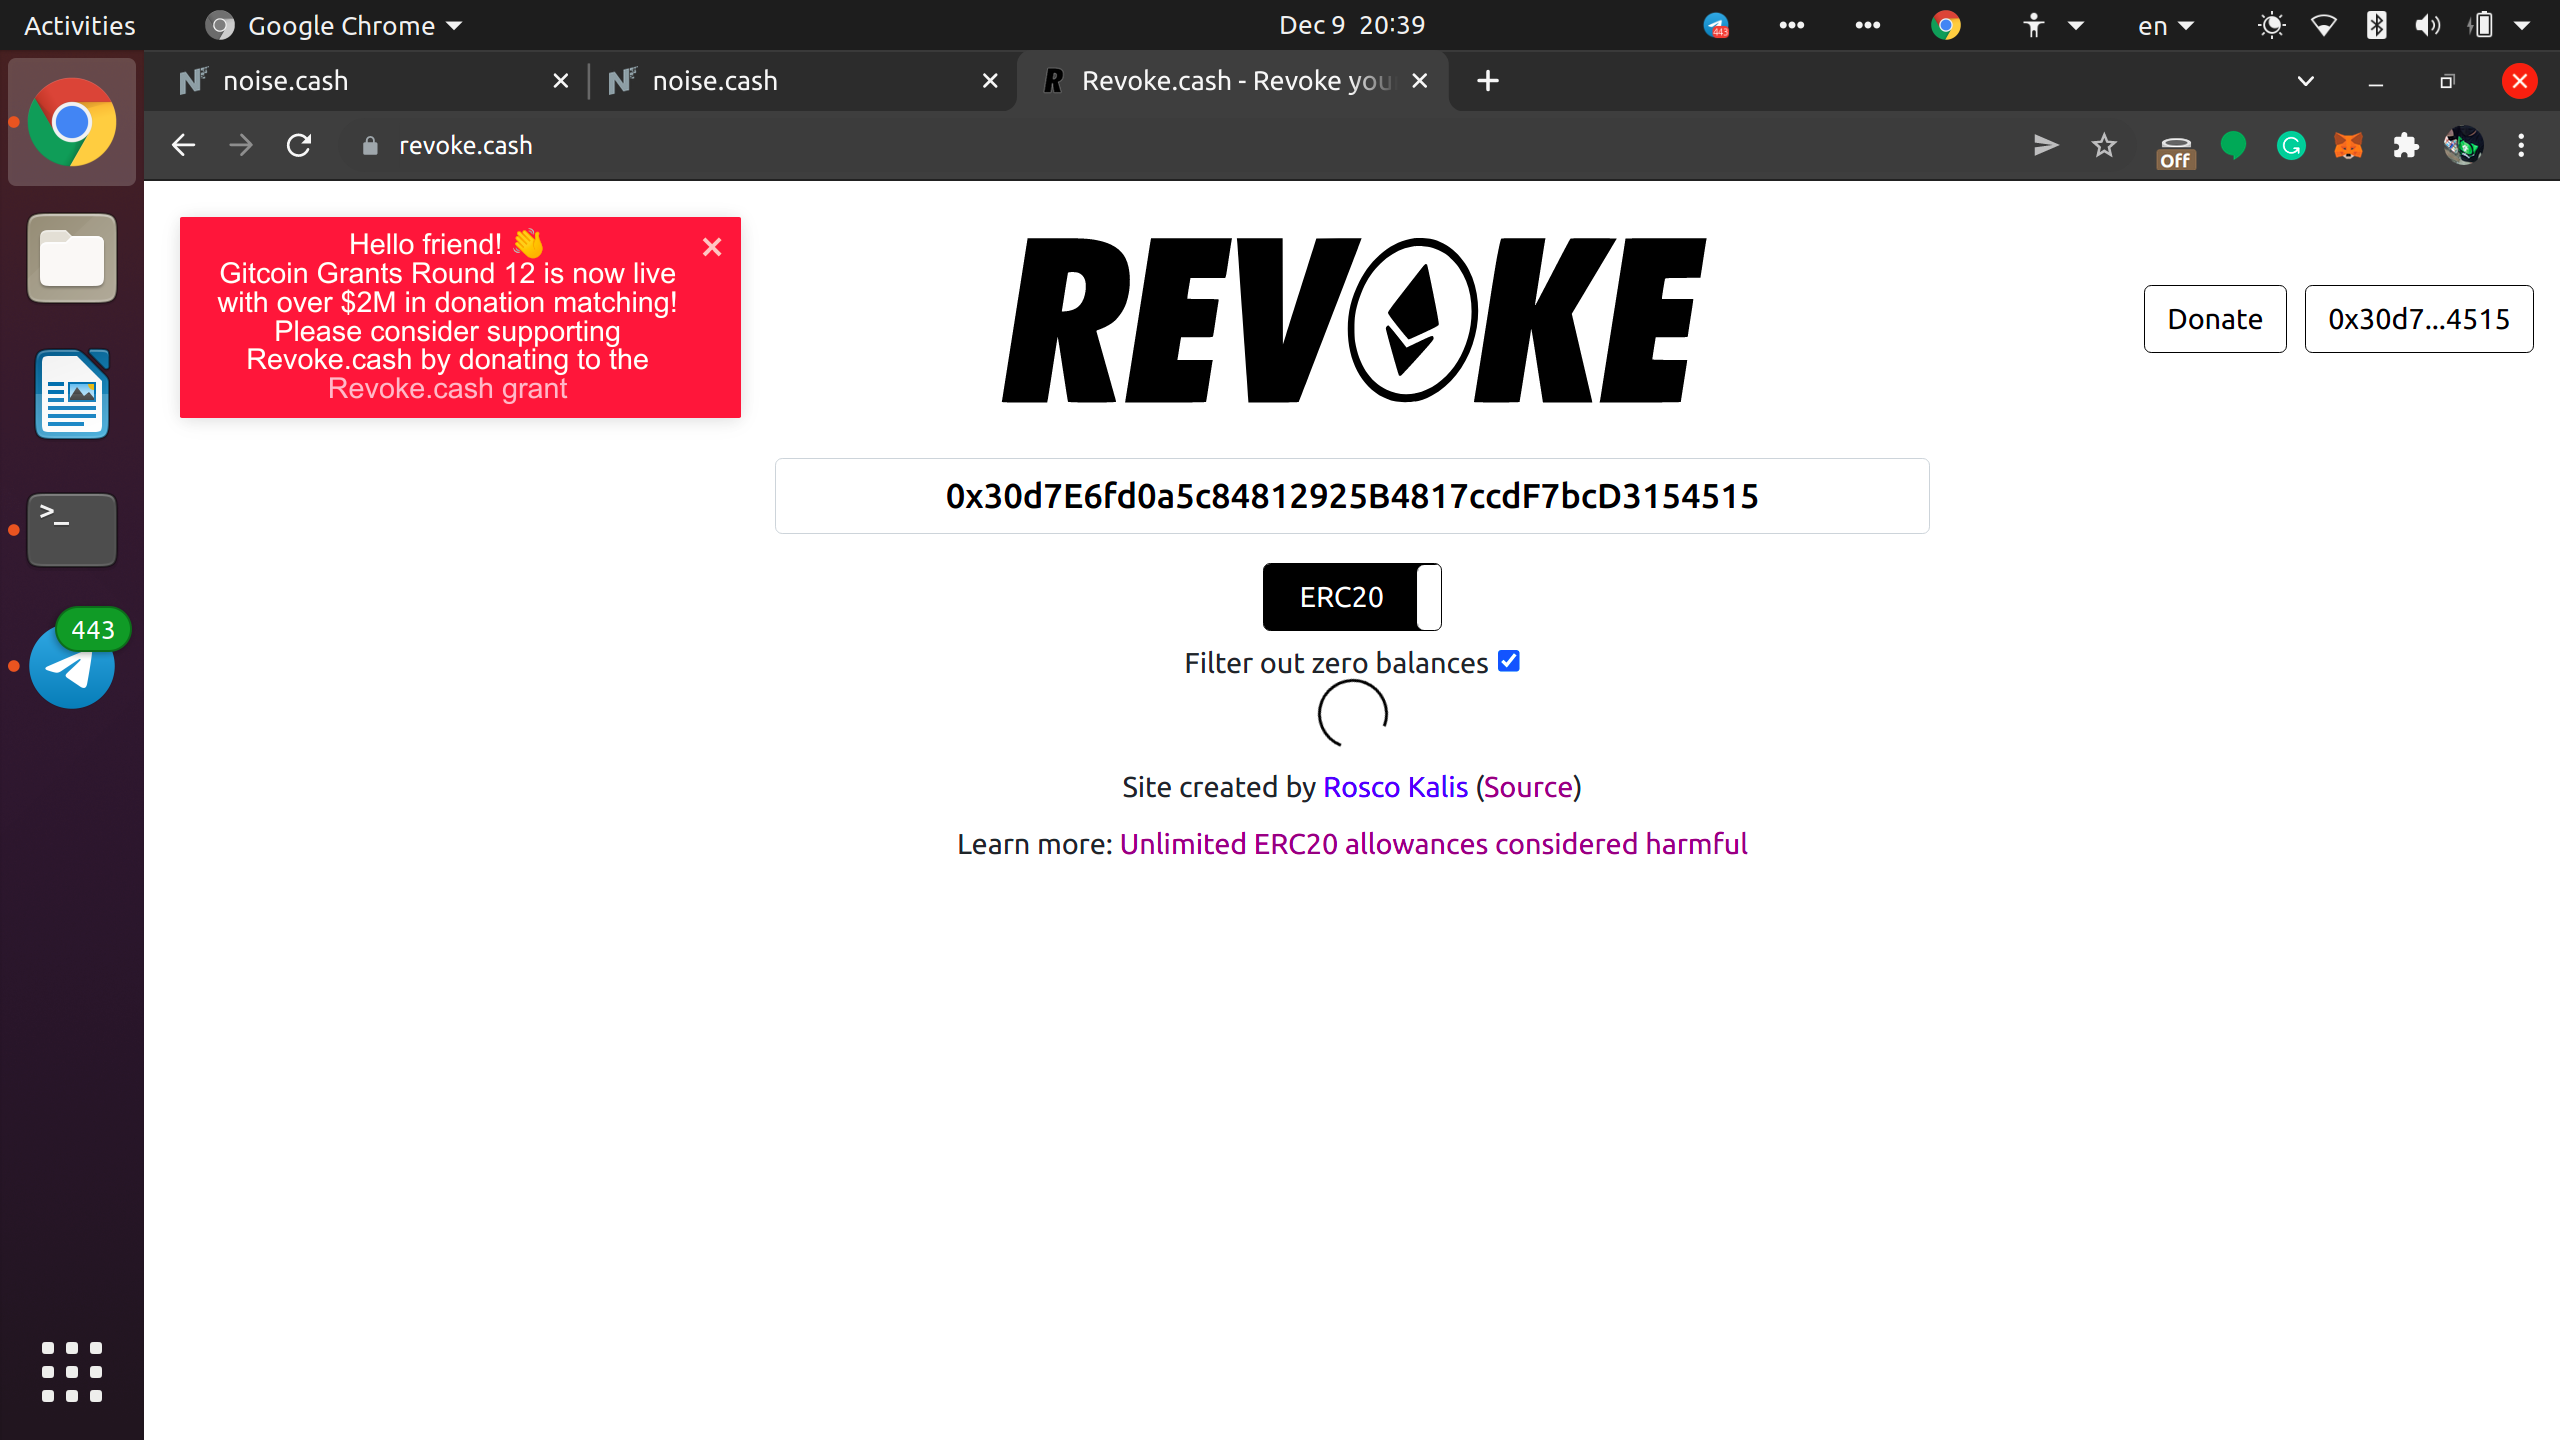Open the Chrome tab search chevron

coord(2306,81)
